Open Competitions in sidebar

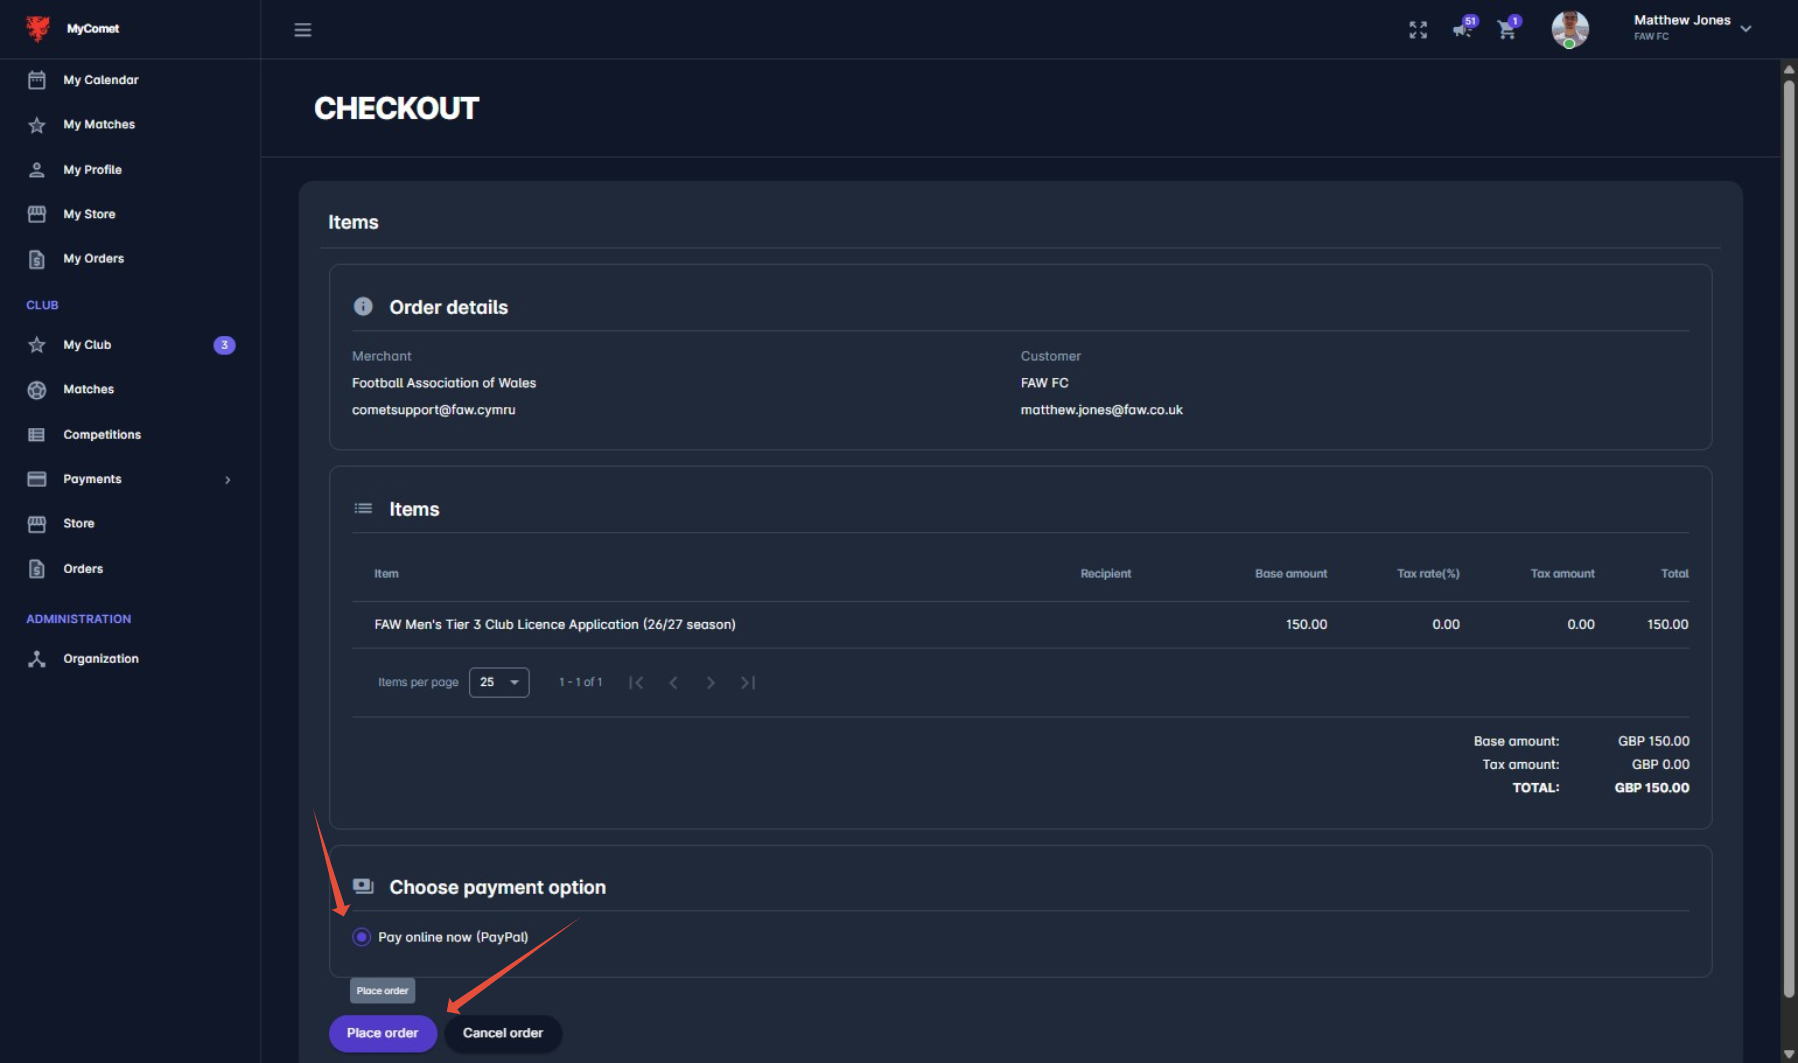[102, 435]
